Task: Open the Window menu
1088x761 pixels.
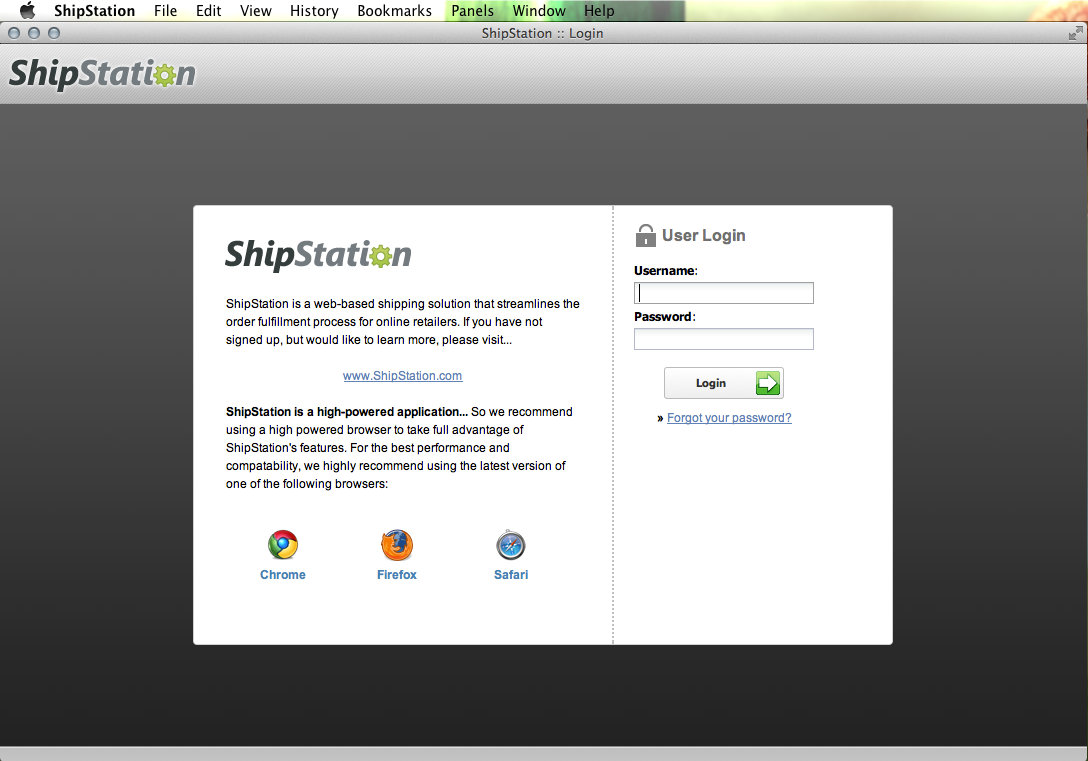Action: click(539, 10)
